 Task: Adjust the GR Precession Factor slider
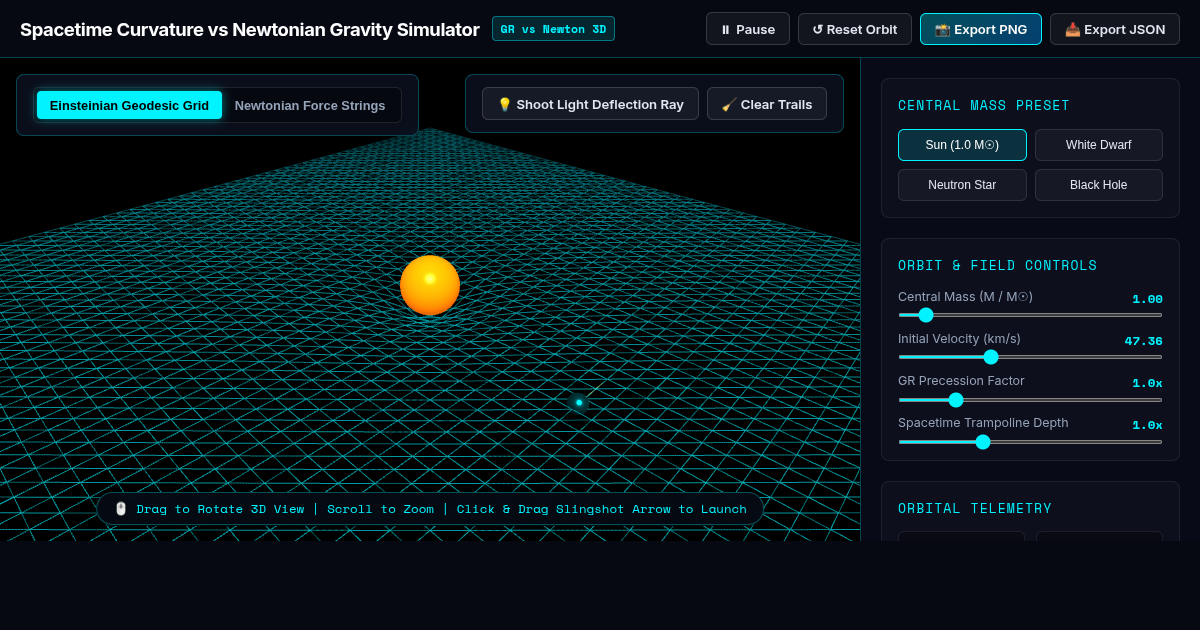point(1030,400)
